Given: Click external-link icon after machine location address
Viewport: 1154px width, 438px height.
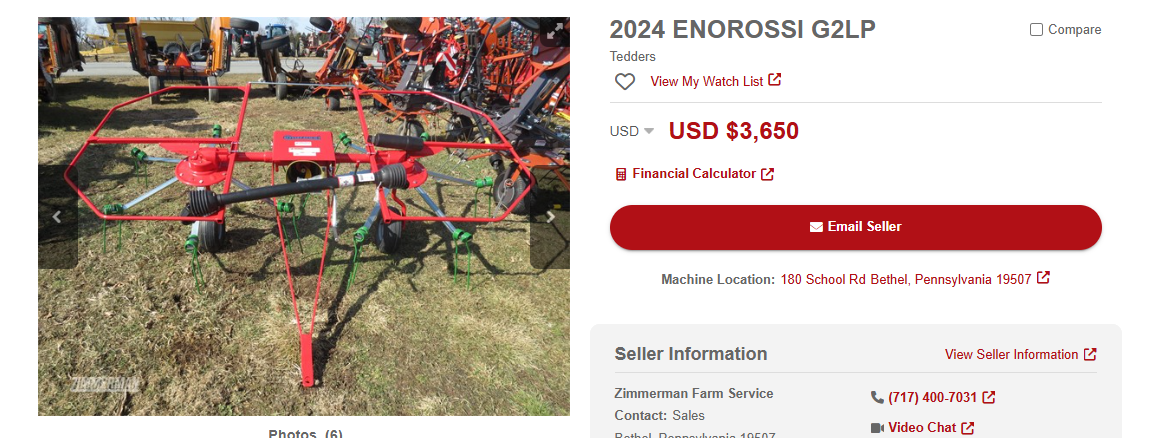Looking at the screenshot, I should (x=1043, y=278).
